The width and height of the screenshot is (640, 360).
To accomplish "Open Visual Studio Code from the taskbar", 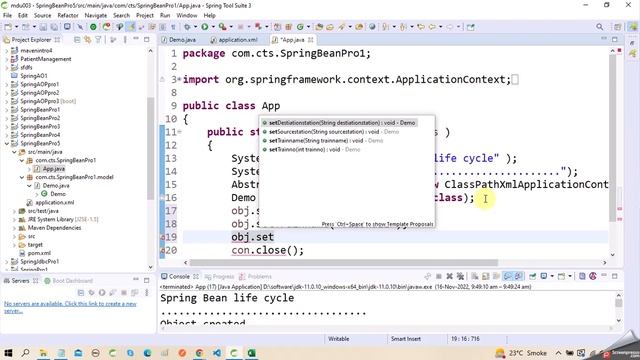I will pyautogui.click(x=217, y=353).
